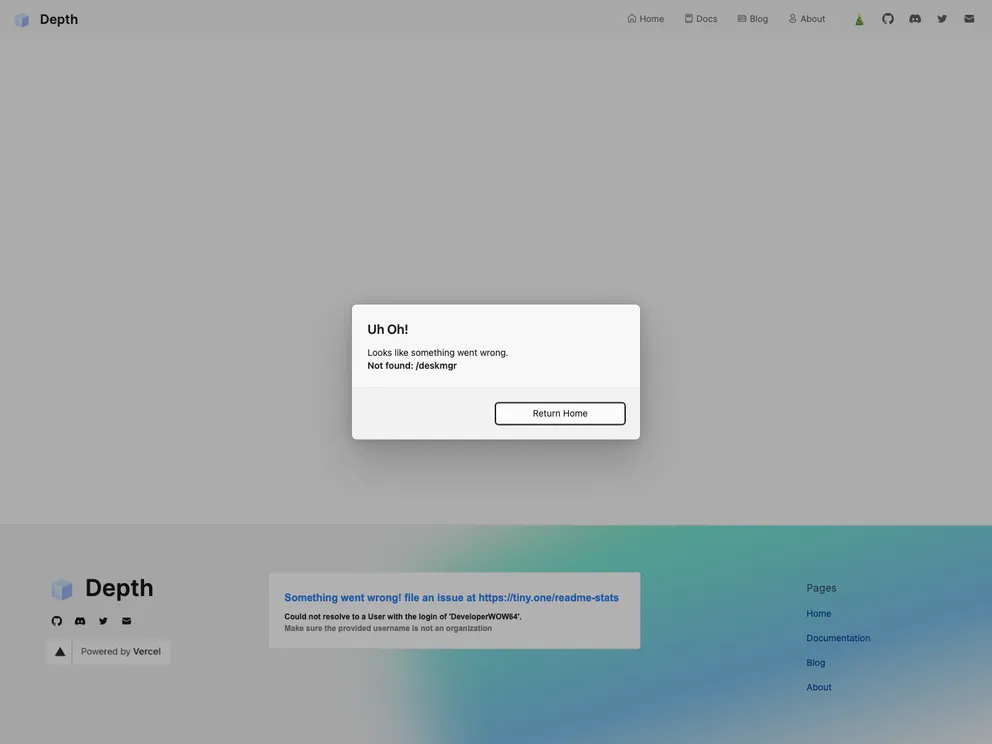Click the email envelope icon in the header
The height and width of the screenshot is (744, 992).
tap(968, 18)
